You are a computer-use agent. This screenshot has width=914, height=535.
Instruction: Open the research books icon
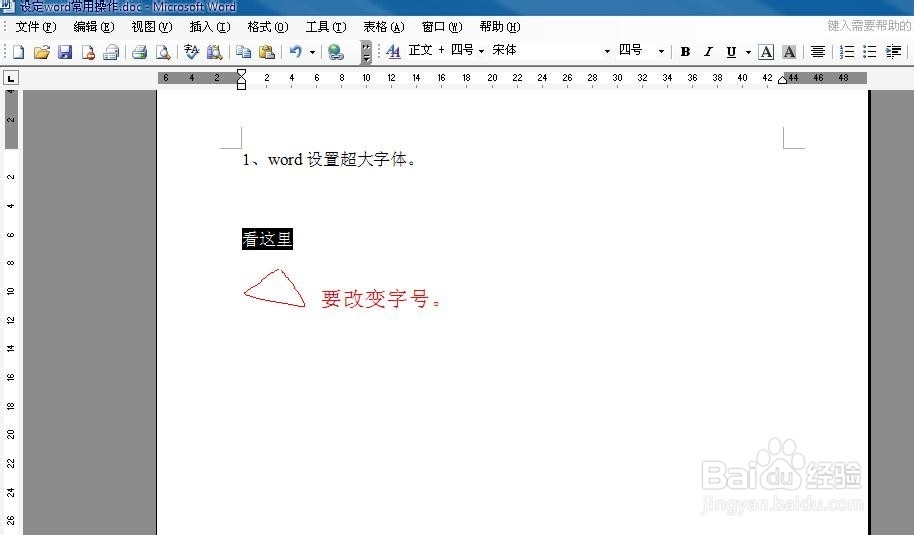point(215,52)
